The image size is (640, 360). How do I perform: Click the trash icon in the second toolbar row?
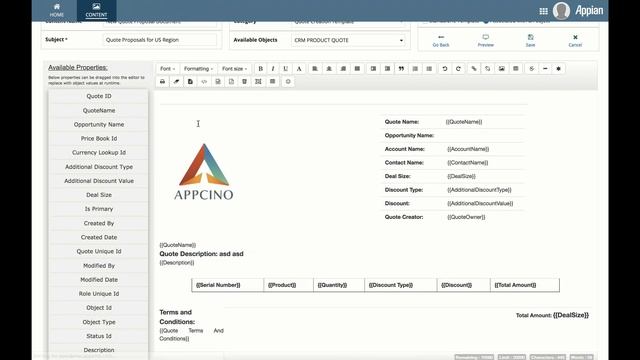(244, 81)
